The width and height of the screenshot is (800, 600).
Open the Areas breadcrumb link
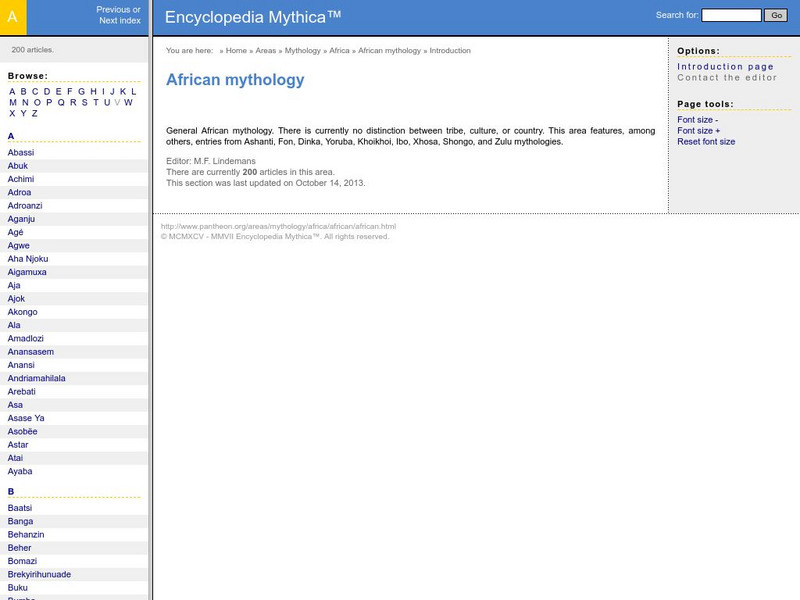click(265, 51)
